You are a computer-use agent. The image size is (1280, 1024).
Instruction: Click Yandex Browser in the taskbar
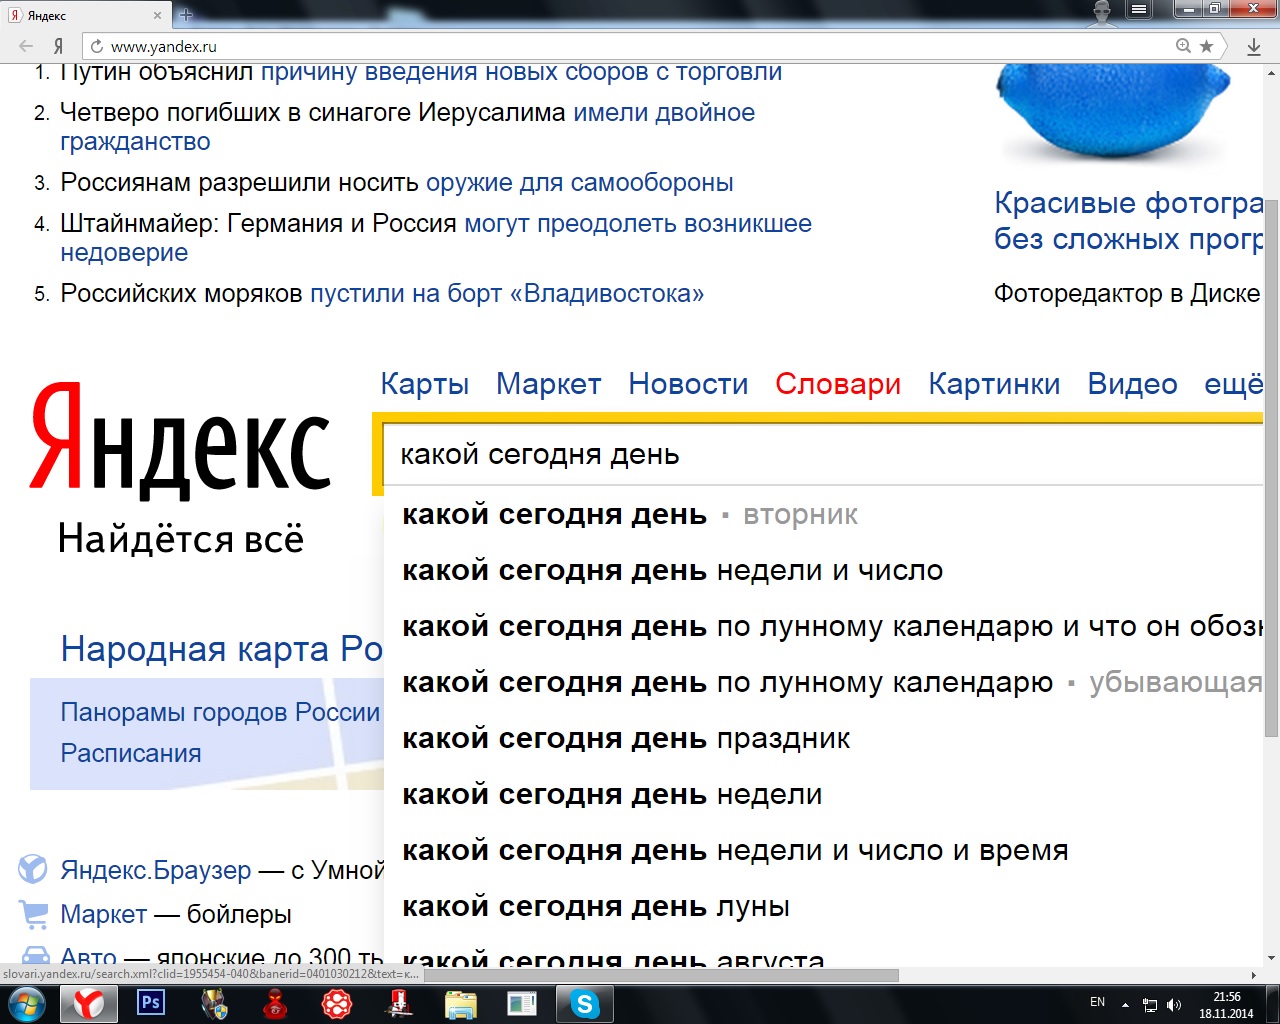(x=89, y=1004)
